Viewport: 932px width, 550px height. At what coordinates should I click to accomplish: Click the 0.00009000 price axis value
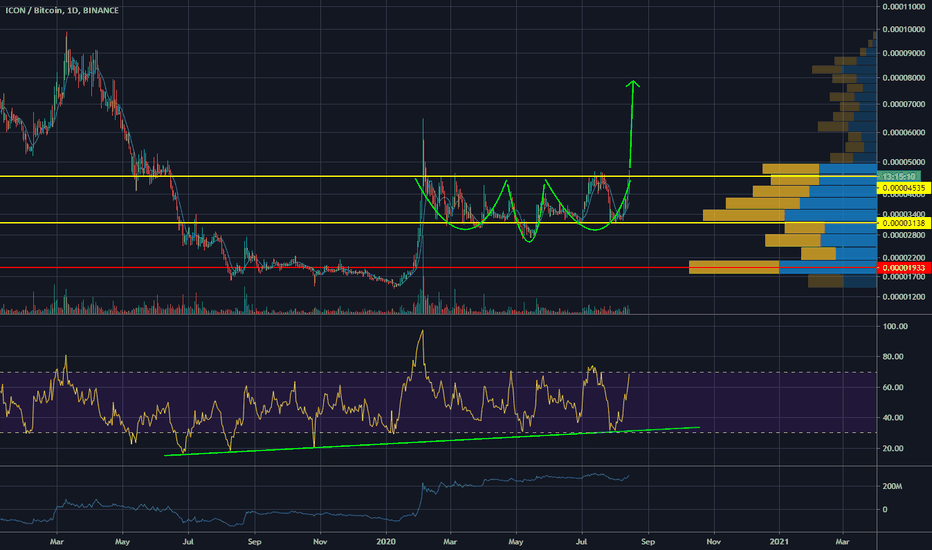click(x=903, y=53)
